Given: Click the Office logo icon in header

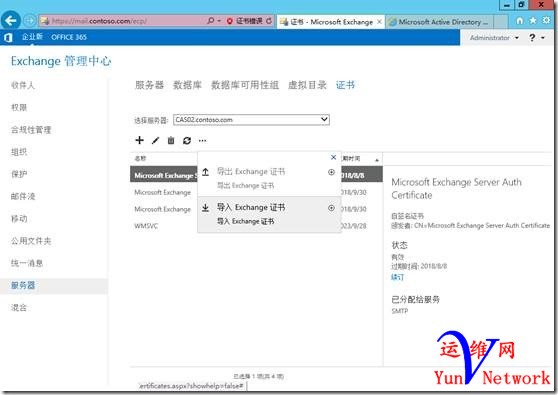Looking at the screenshot, I should (8, 37).
